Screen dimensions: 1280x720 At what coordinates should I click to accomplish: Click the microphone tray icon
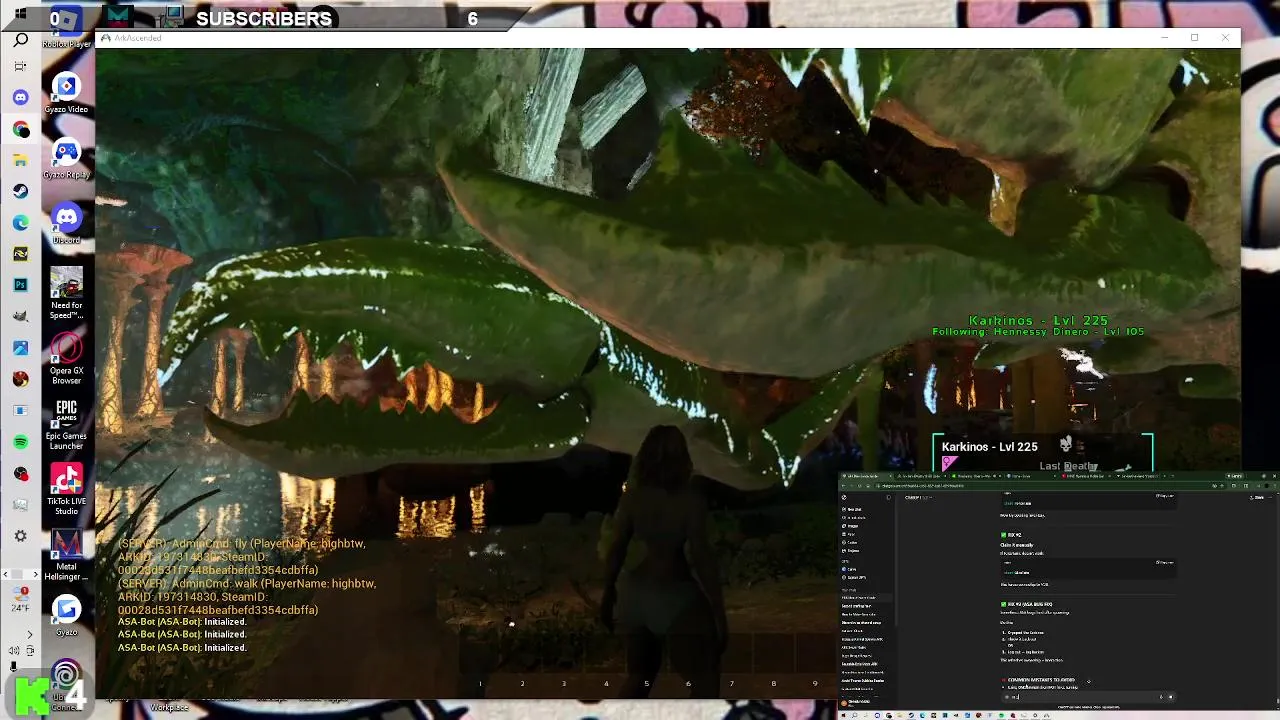tap(13, 665)
